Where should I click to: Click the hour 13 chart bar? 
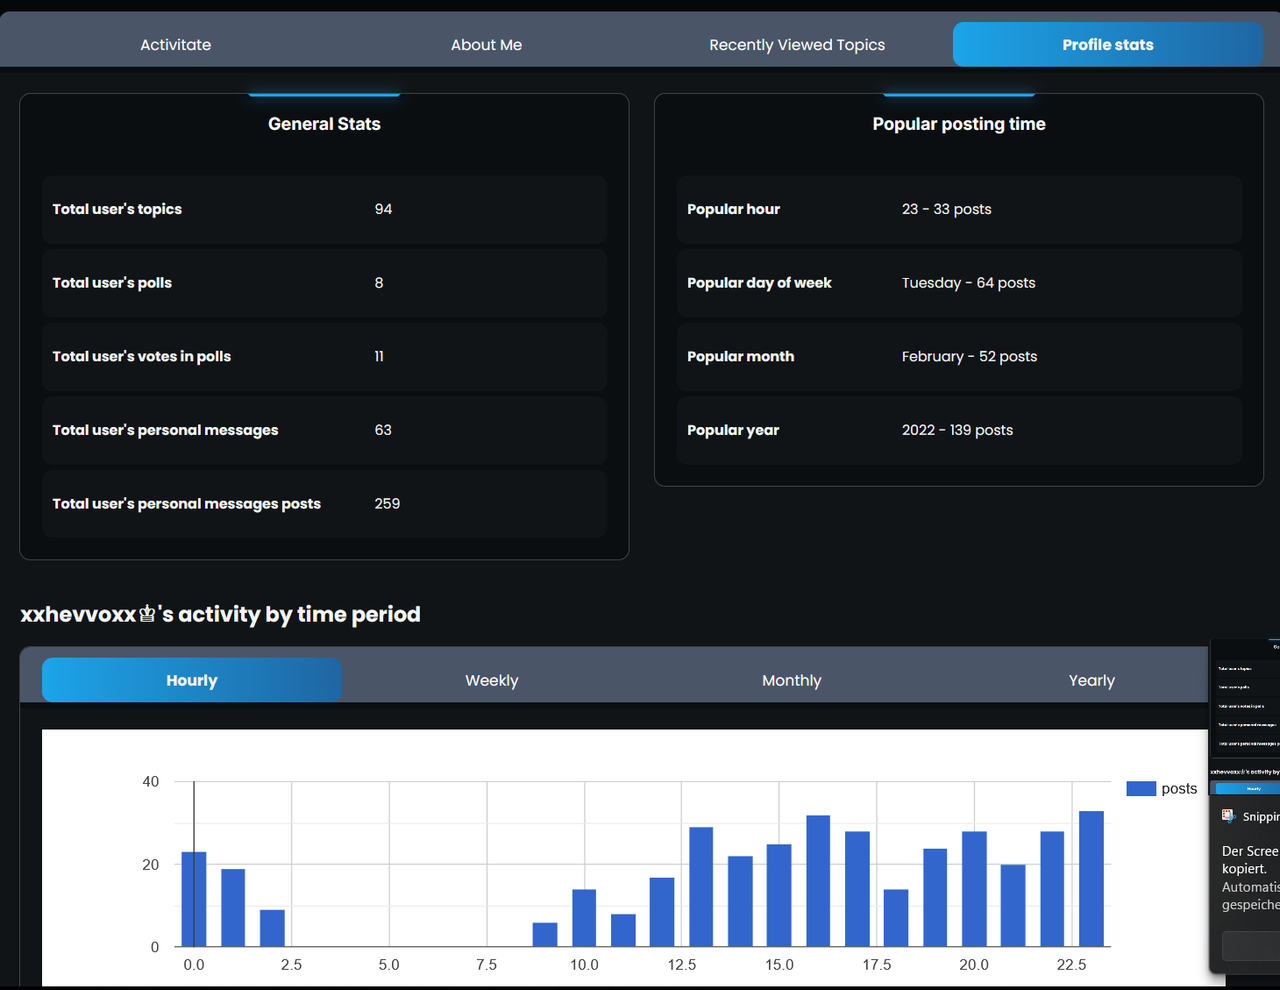701,887
